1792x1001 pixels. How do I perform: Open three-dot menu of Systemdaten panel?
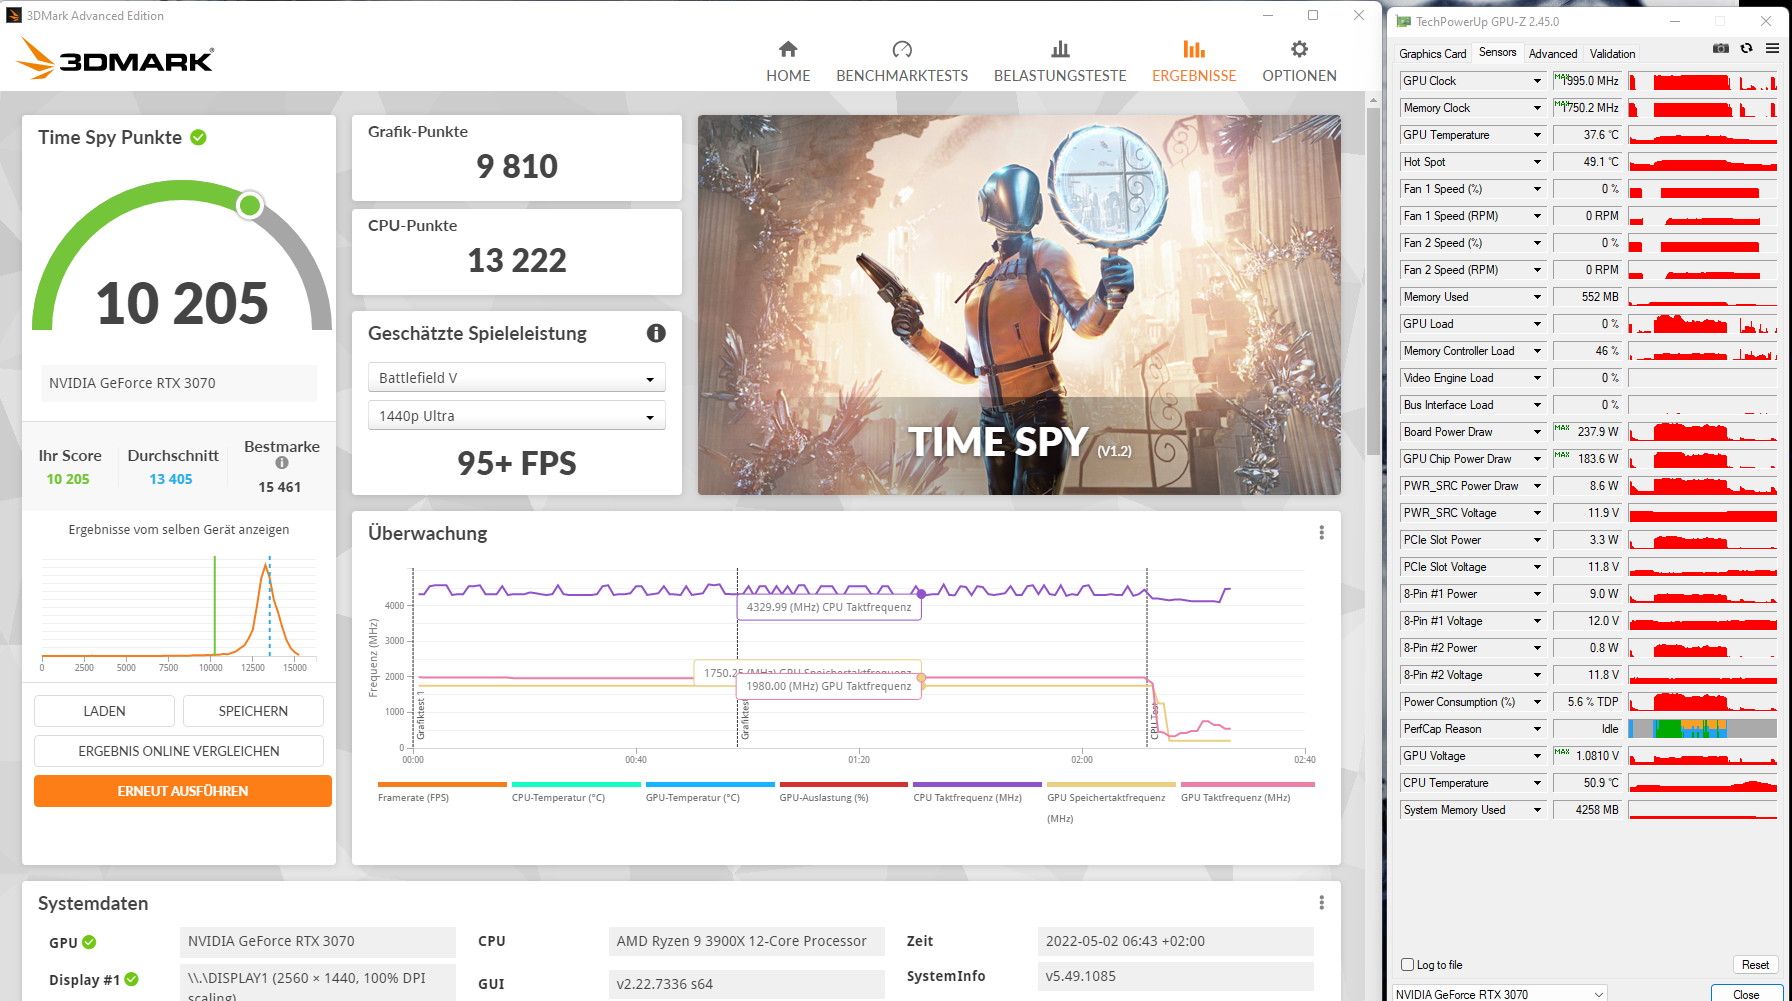[1321, 903]
